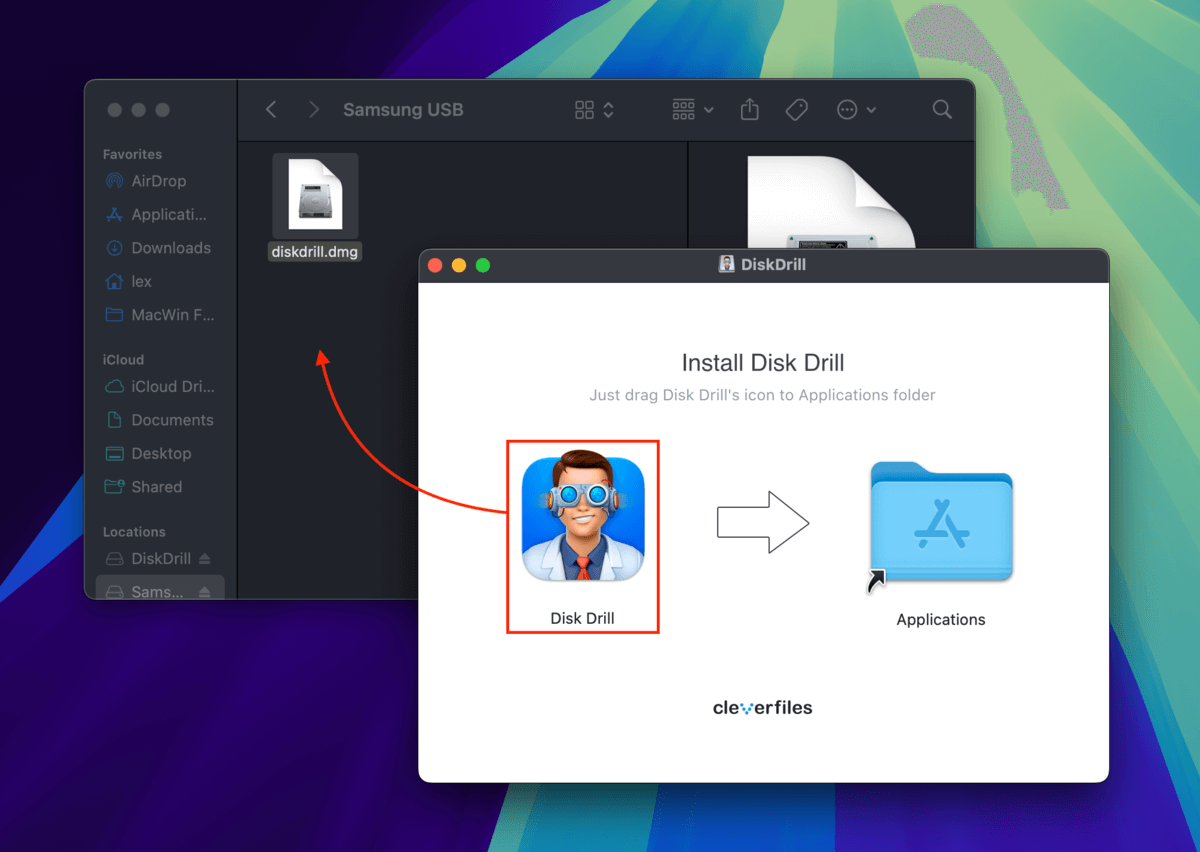
Task: Click the Samsung USB window title
Action: tap(403, 110)
